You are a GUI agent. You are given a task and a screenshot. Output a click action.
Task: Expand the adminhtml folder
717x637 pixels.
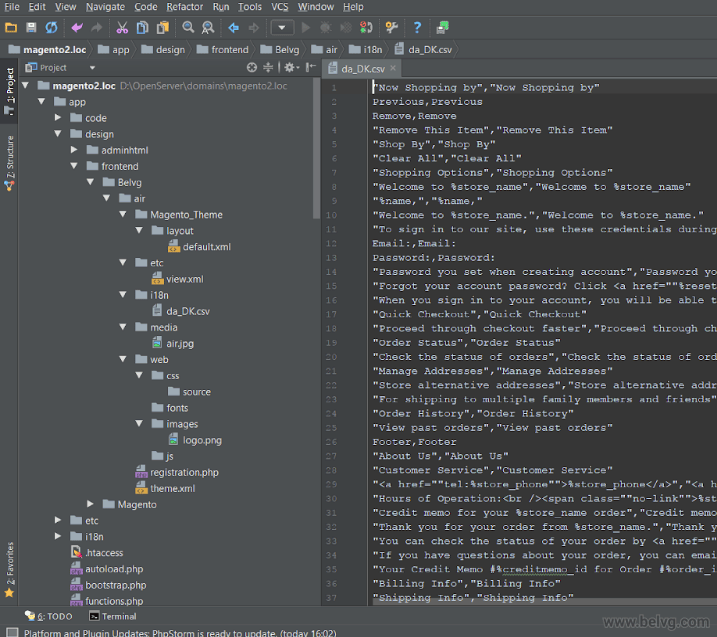point(74,150)
